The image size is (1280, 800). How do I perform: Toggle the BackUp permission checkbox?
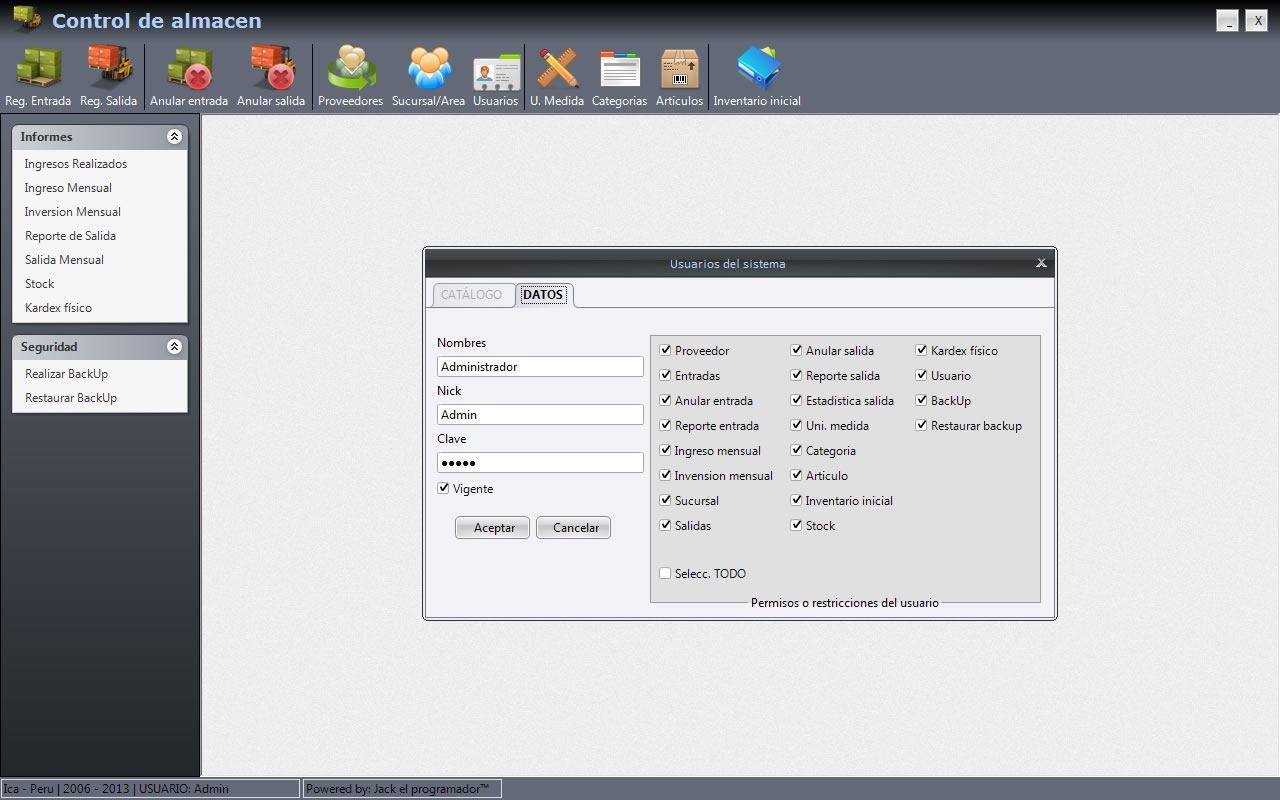pos(921,400)
